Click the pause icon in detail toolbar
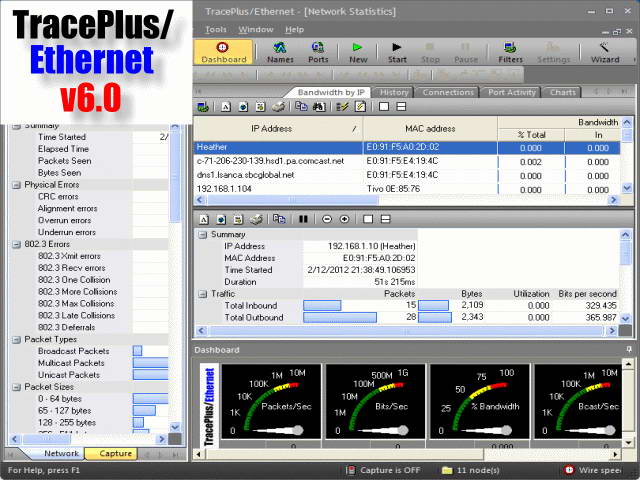 [303, 220]
